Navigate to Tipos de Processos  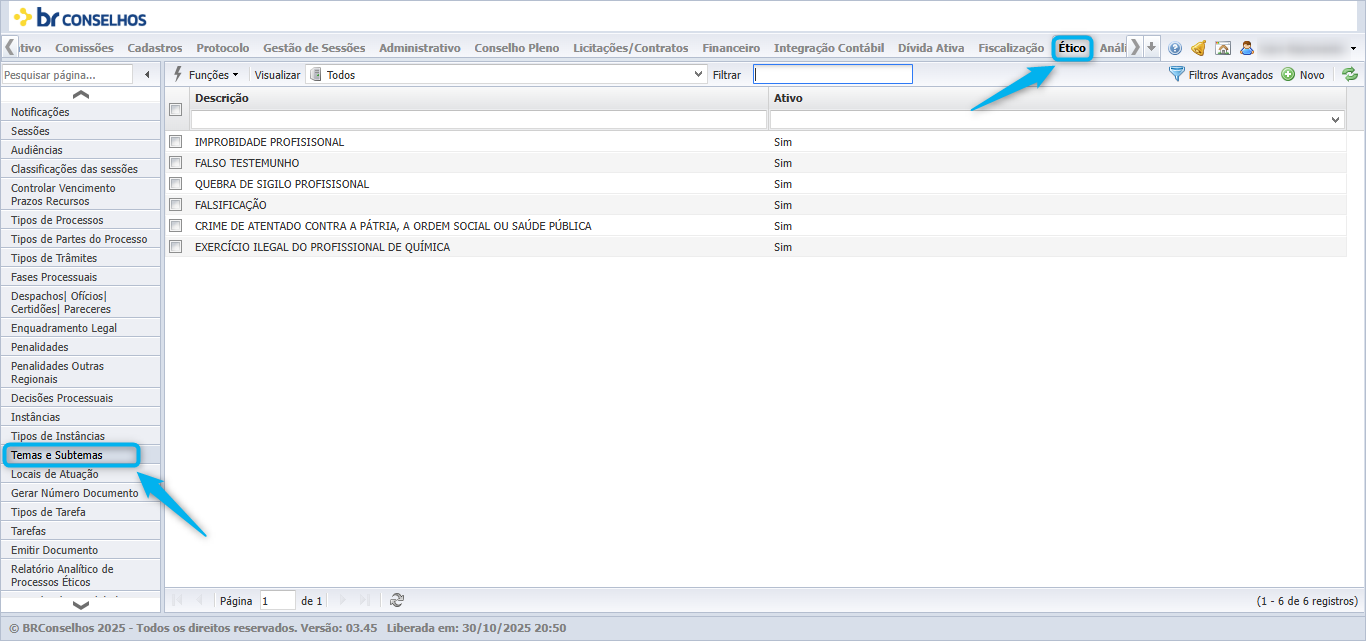click(x=81, y=220)
